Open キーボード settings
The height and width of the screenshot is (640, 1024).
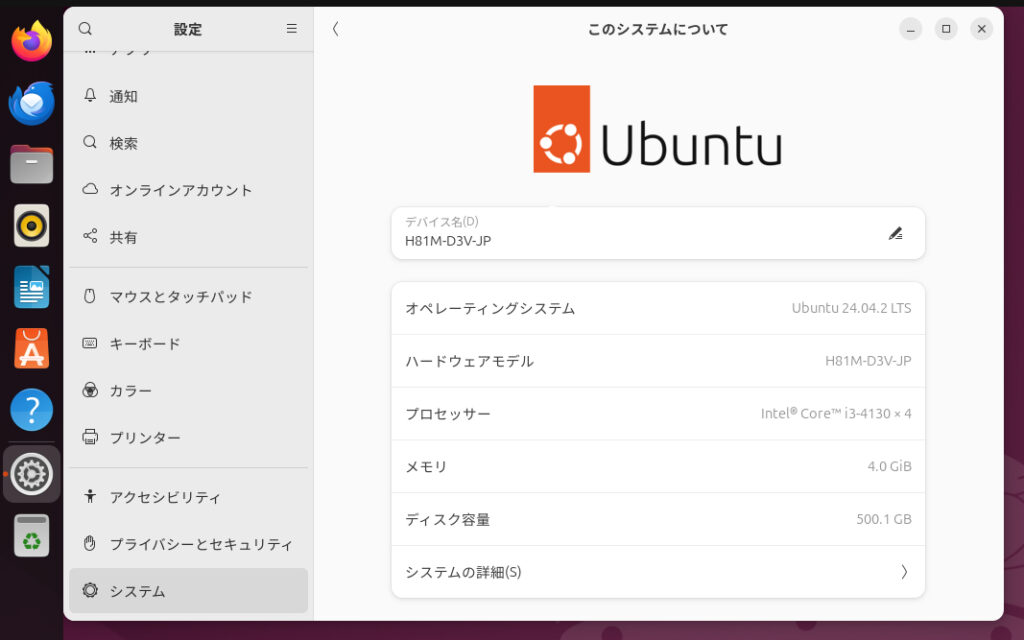[188, 344]
